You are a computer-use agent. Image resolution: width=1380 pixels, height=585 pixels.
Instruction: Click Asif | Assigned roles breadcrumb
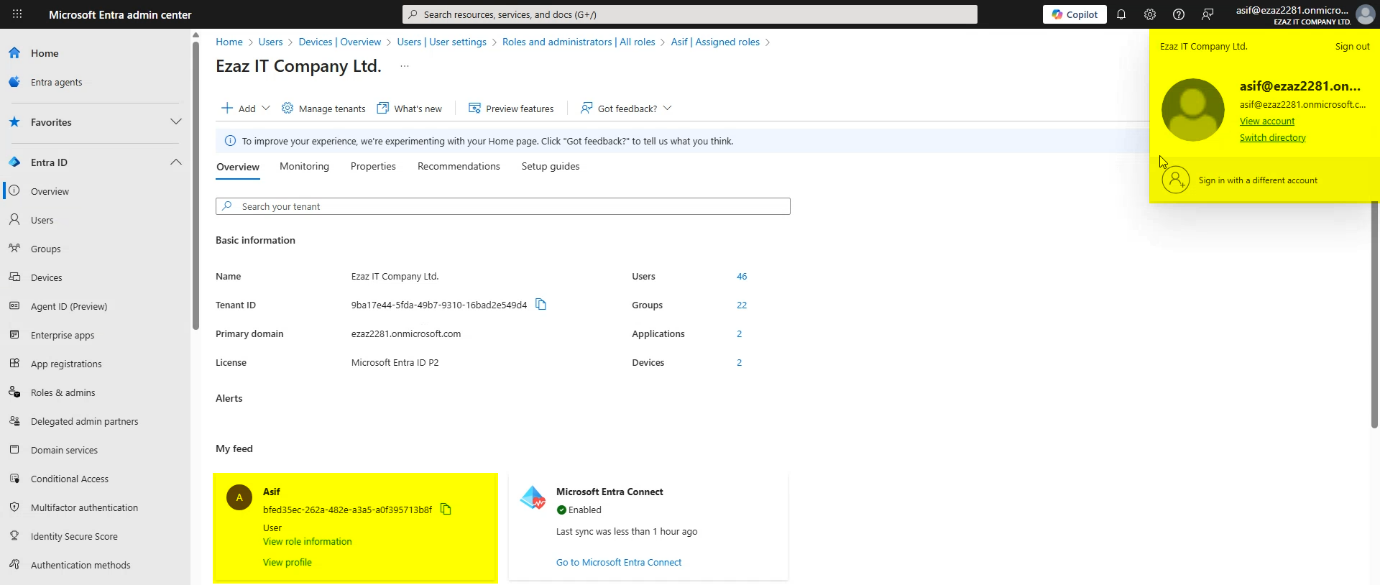coord(715,42)
